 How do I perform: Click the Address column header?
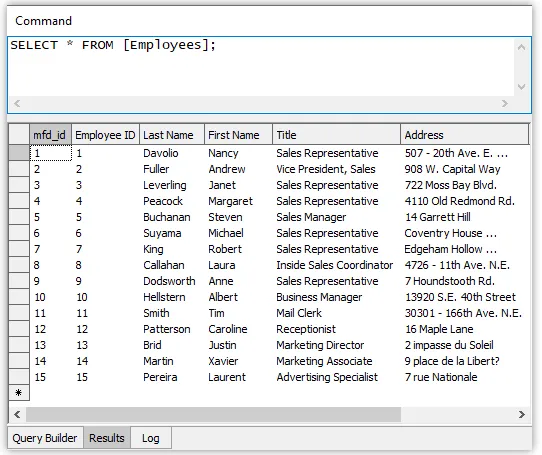tap(465, 134)
